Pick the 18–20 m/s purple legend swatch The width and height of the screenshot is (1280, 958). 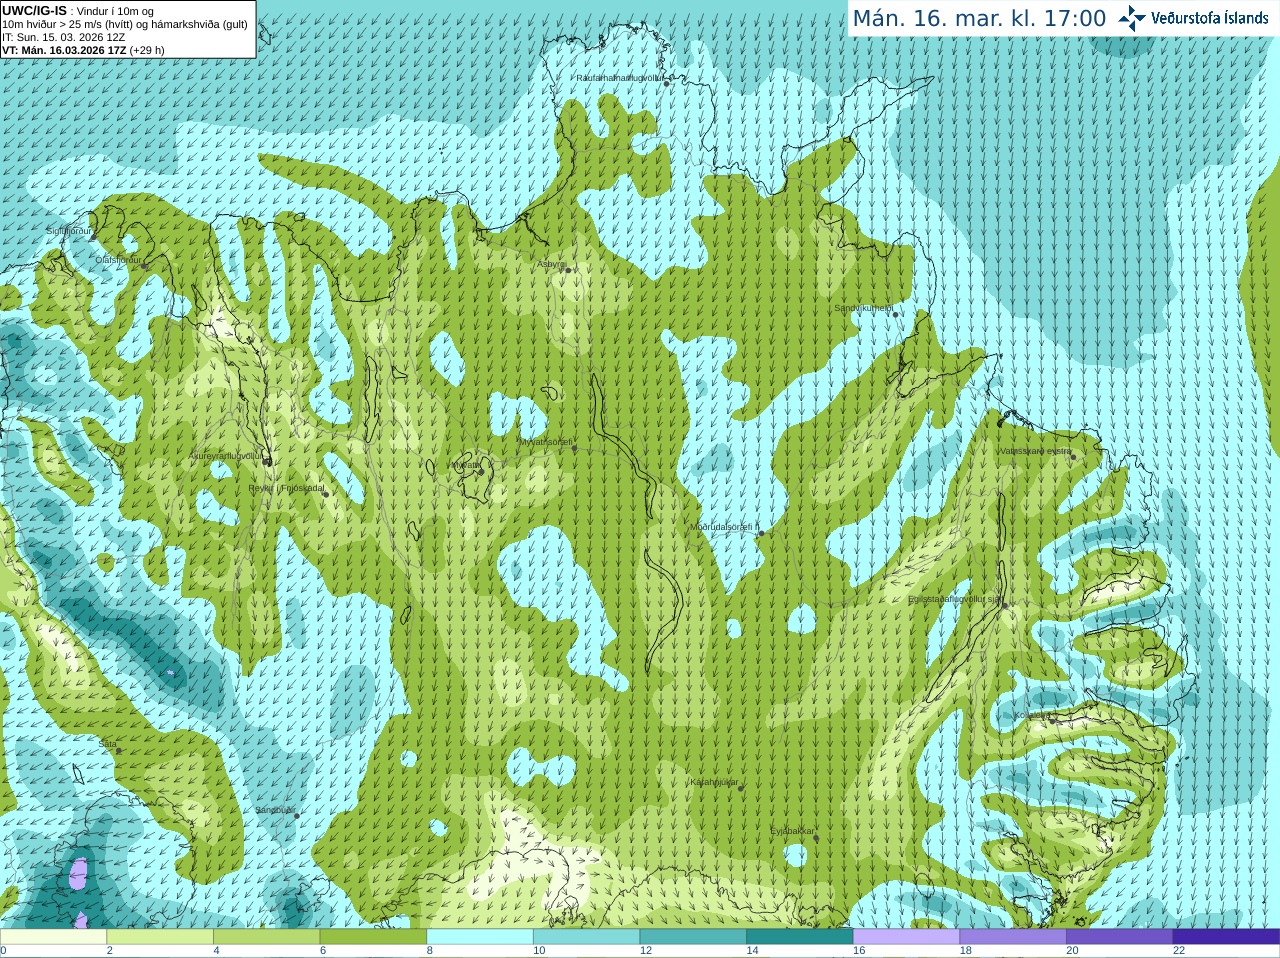pyautogui.click(x=1013, y=937)
